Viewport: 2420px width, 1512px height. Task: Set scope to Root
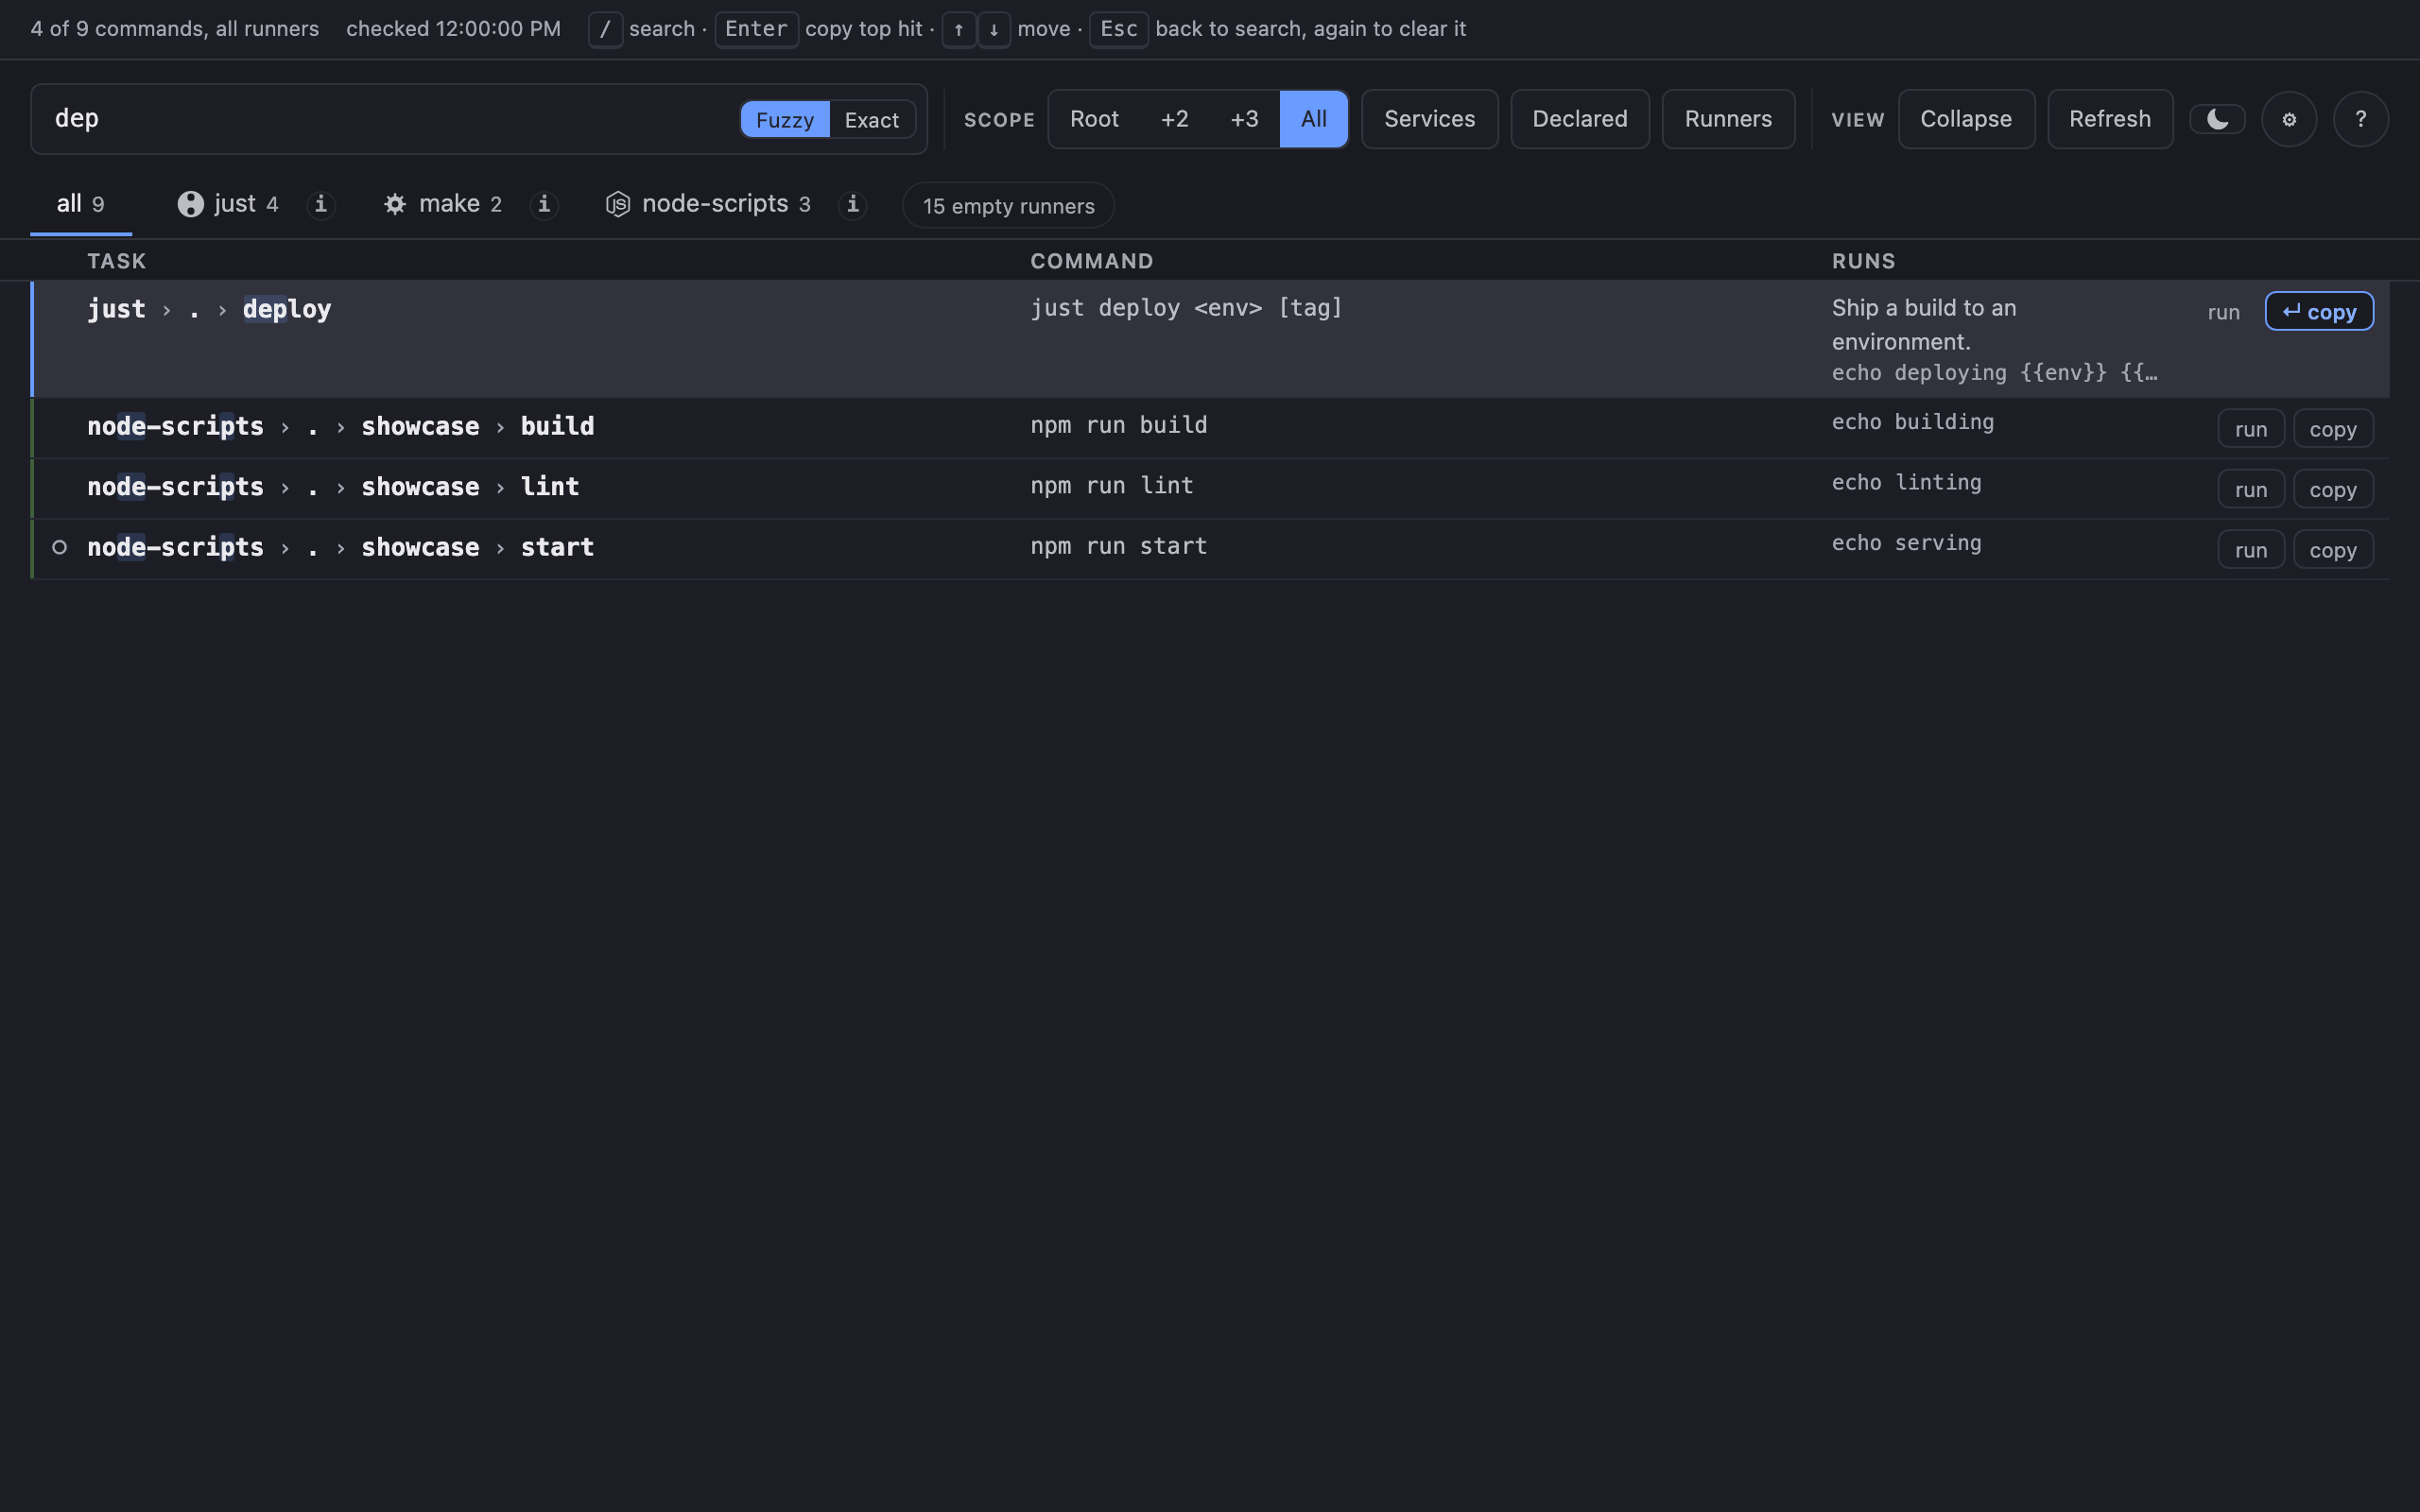coord(1094,119)
